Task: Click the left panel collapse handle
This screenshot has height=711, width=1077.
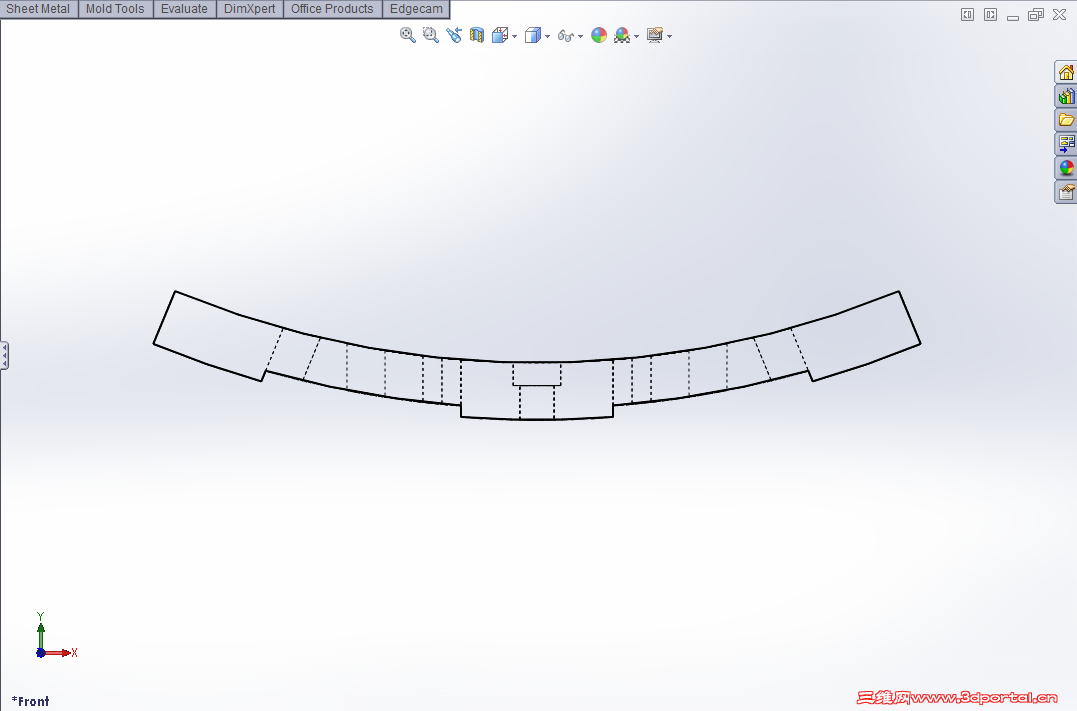Action: pyautogui.click(x=4, y=356)
